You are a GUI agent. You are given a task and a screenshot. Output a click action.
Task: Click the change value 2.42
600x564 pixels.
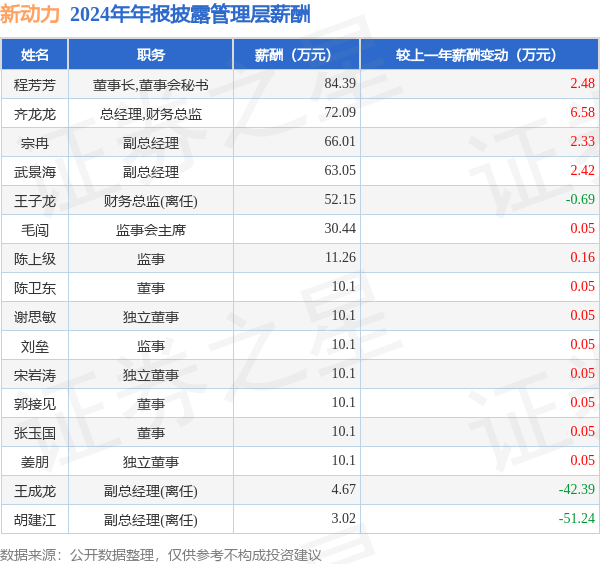[582, 170]
